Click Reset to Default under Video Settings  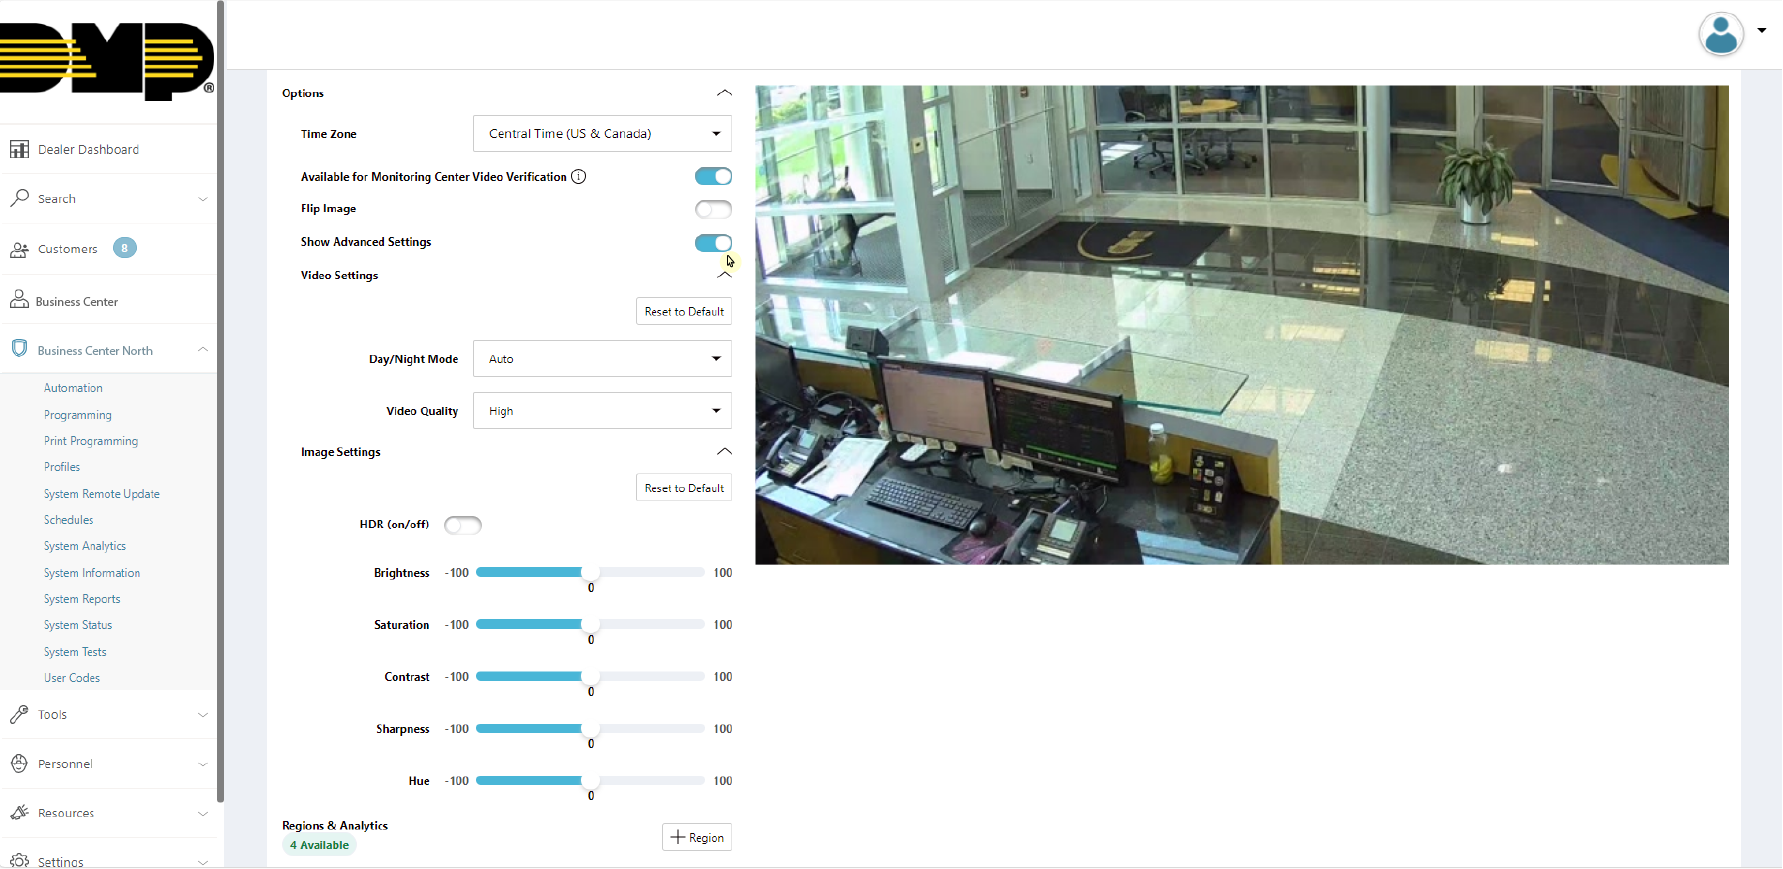[684, 312]
